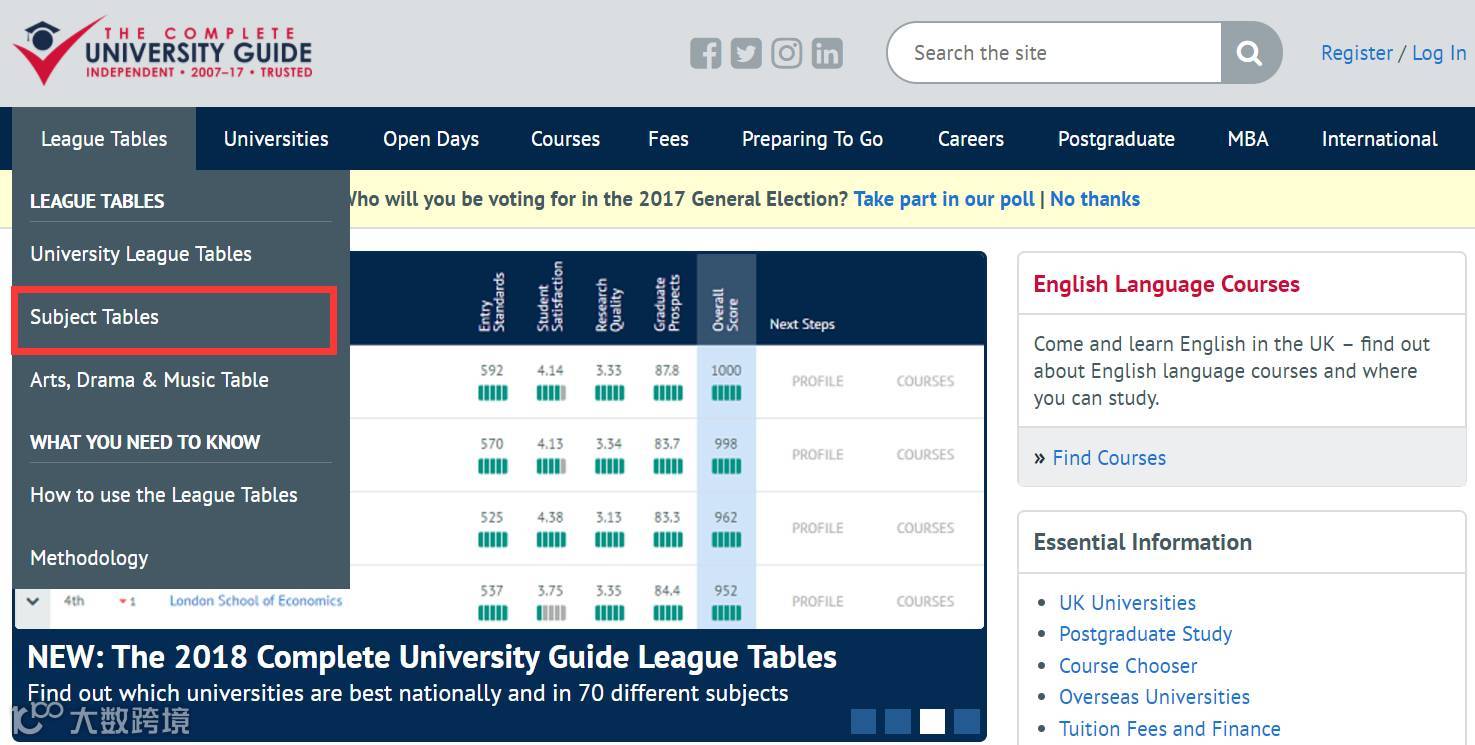Image resolution: width=1475 pixels, height=745 pixels.
Task: Open the UK Universities link
Action: pos(1128,603)
